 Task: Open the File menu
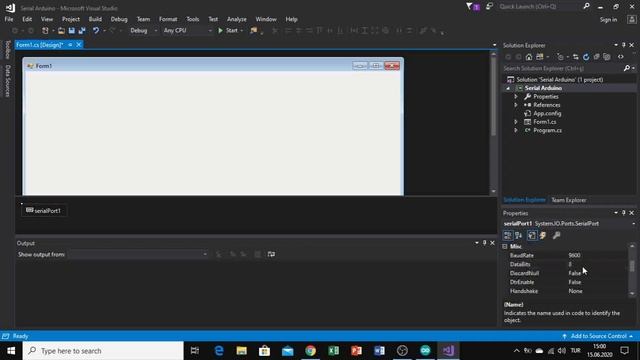pos(9,19)
